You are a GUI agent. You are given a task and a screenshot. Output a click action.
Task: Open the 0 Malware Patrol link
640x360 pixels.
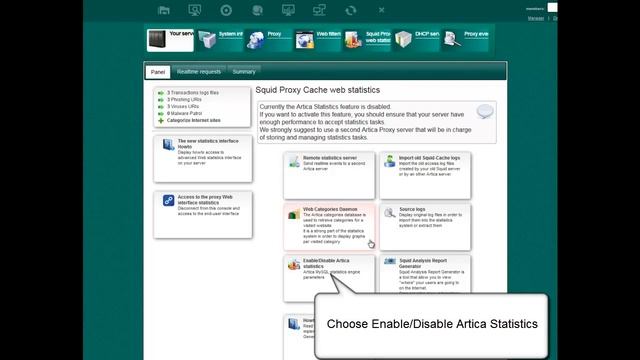184,113
